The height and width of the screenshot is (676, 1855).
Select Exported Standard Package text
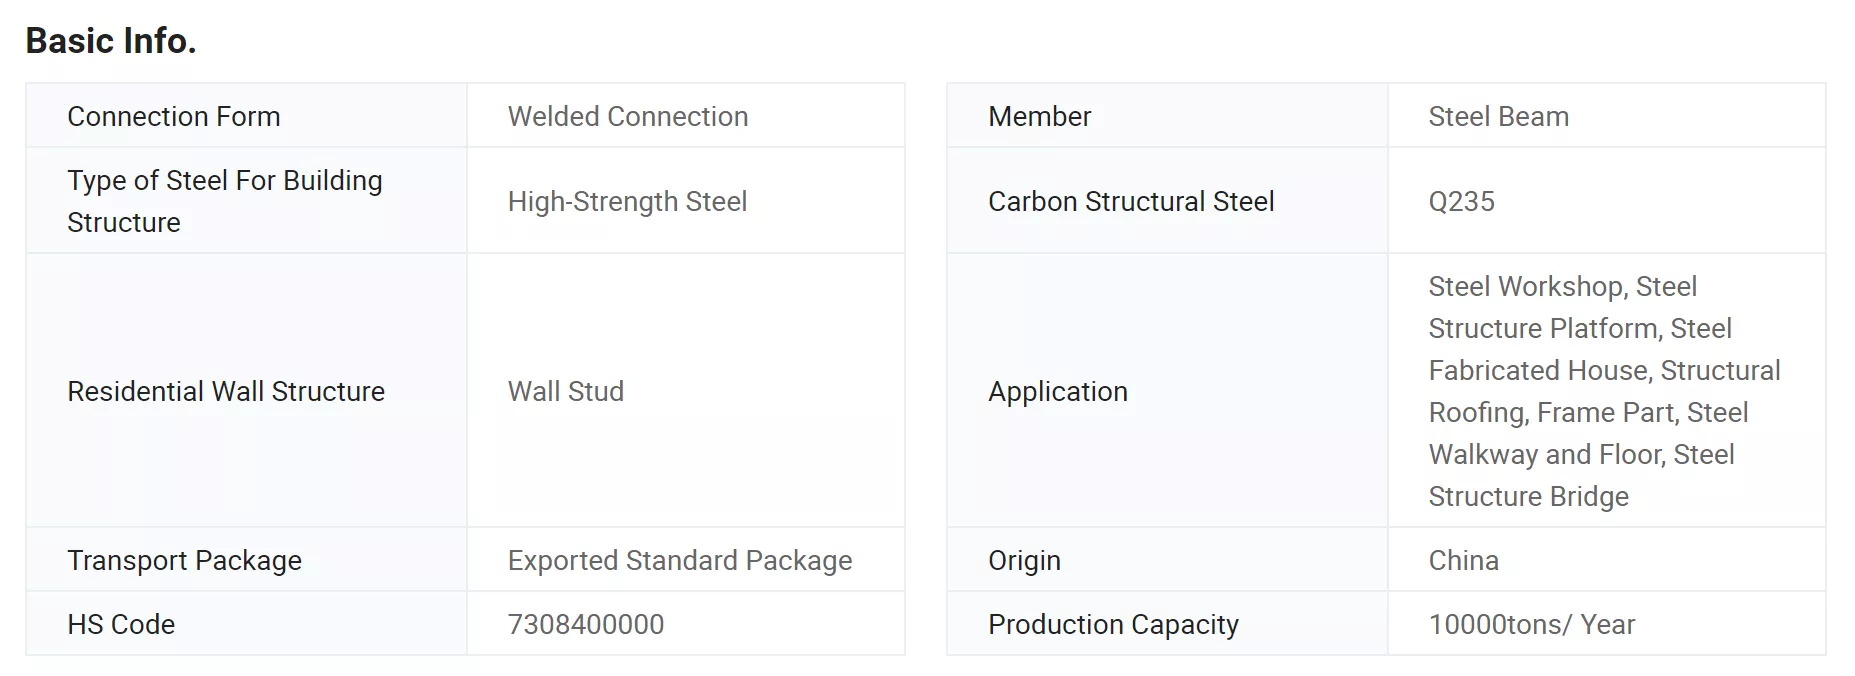coord(679,560)
